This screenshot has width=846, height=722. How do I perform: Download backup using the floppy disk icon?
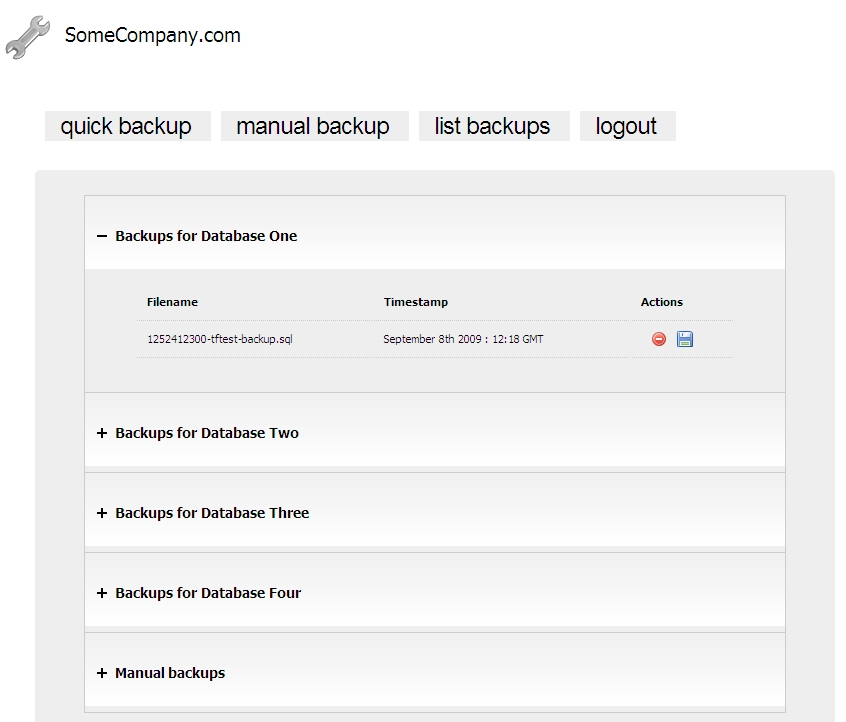pos(685,339)
